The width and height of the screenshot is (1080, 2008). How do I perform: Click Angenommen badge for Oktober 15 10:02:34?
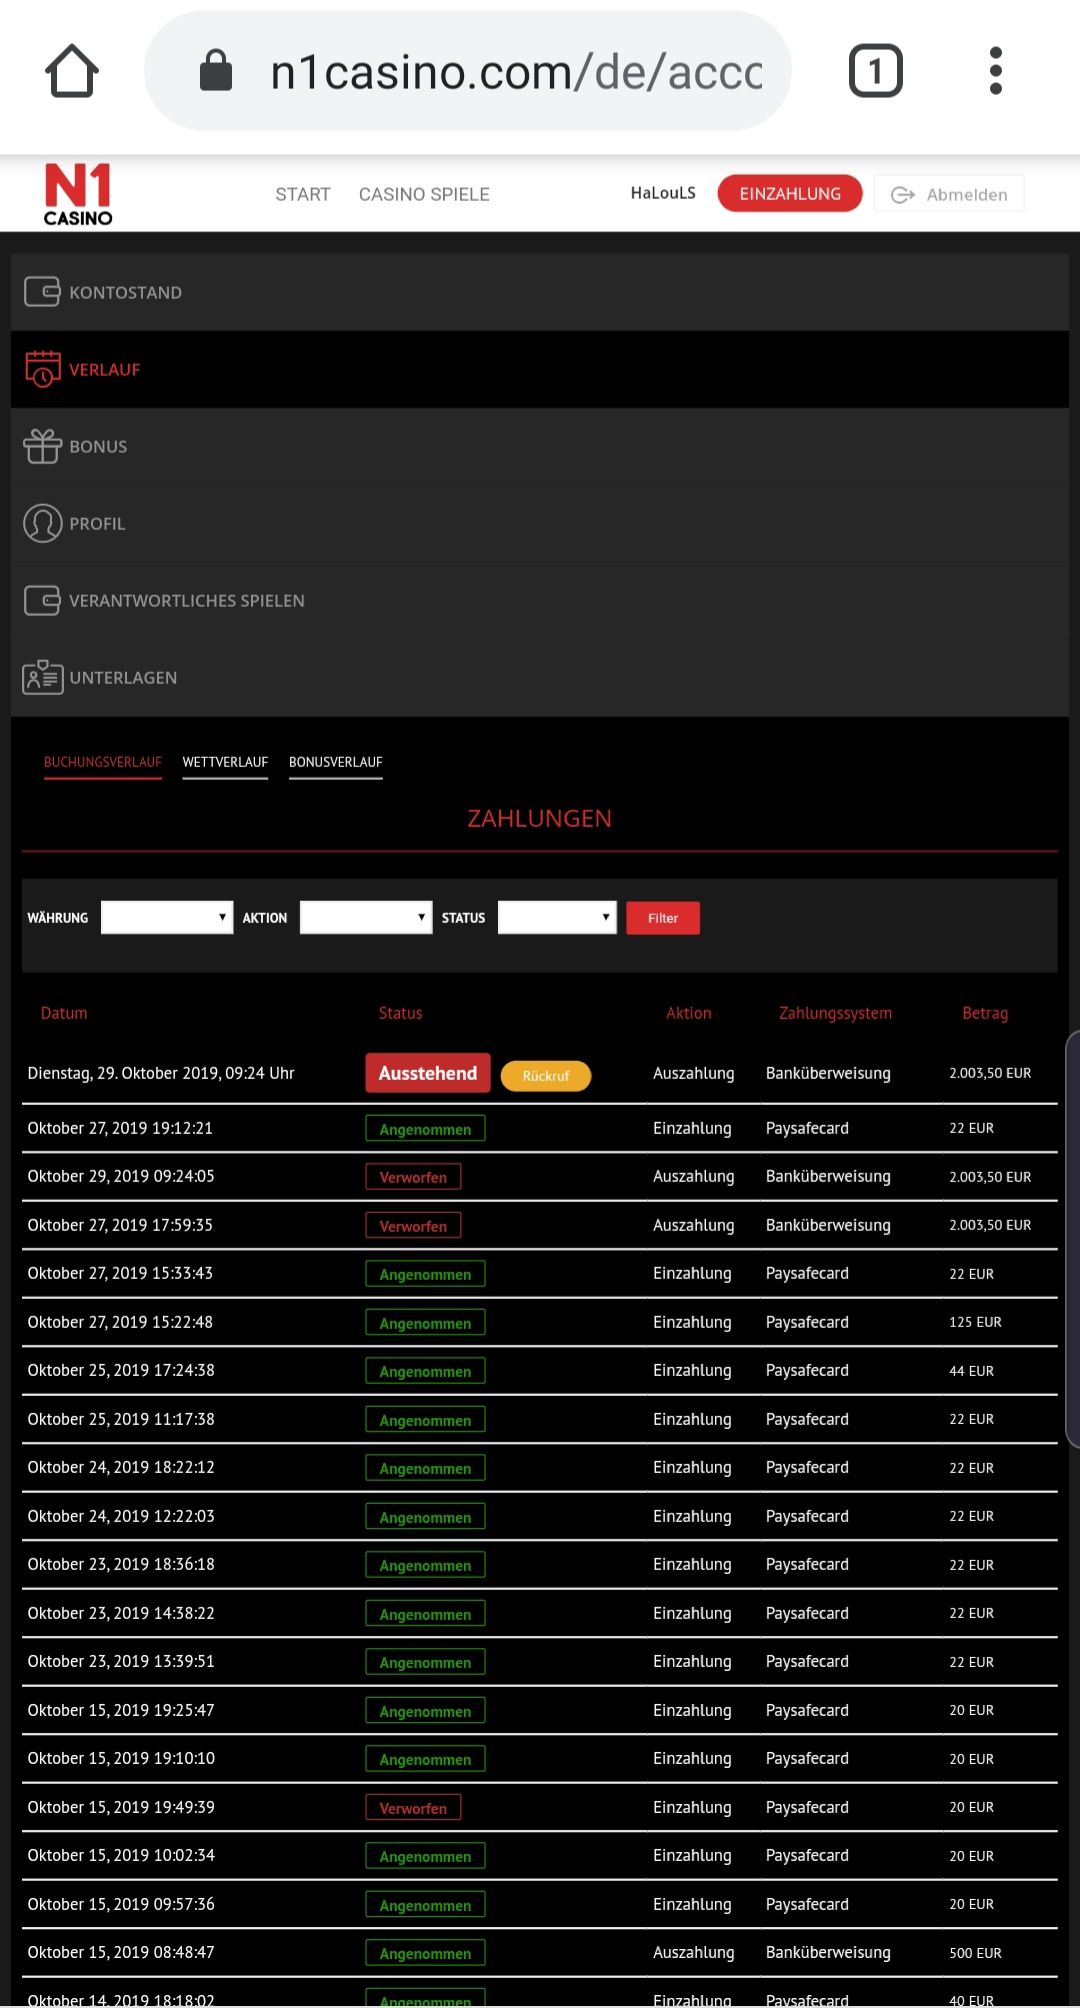coord(425,1856)
